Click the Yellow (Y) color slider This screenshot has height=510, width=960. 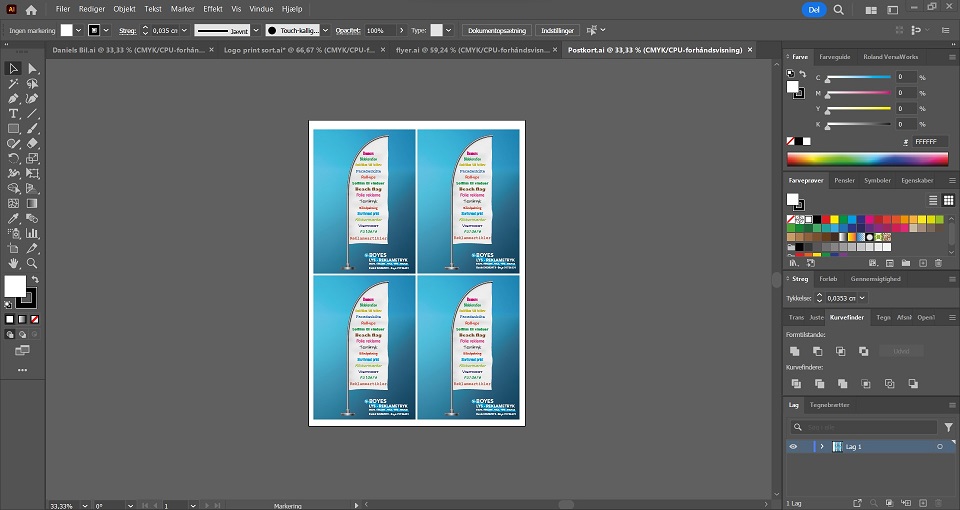click(859, 108)
